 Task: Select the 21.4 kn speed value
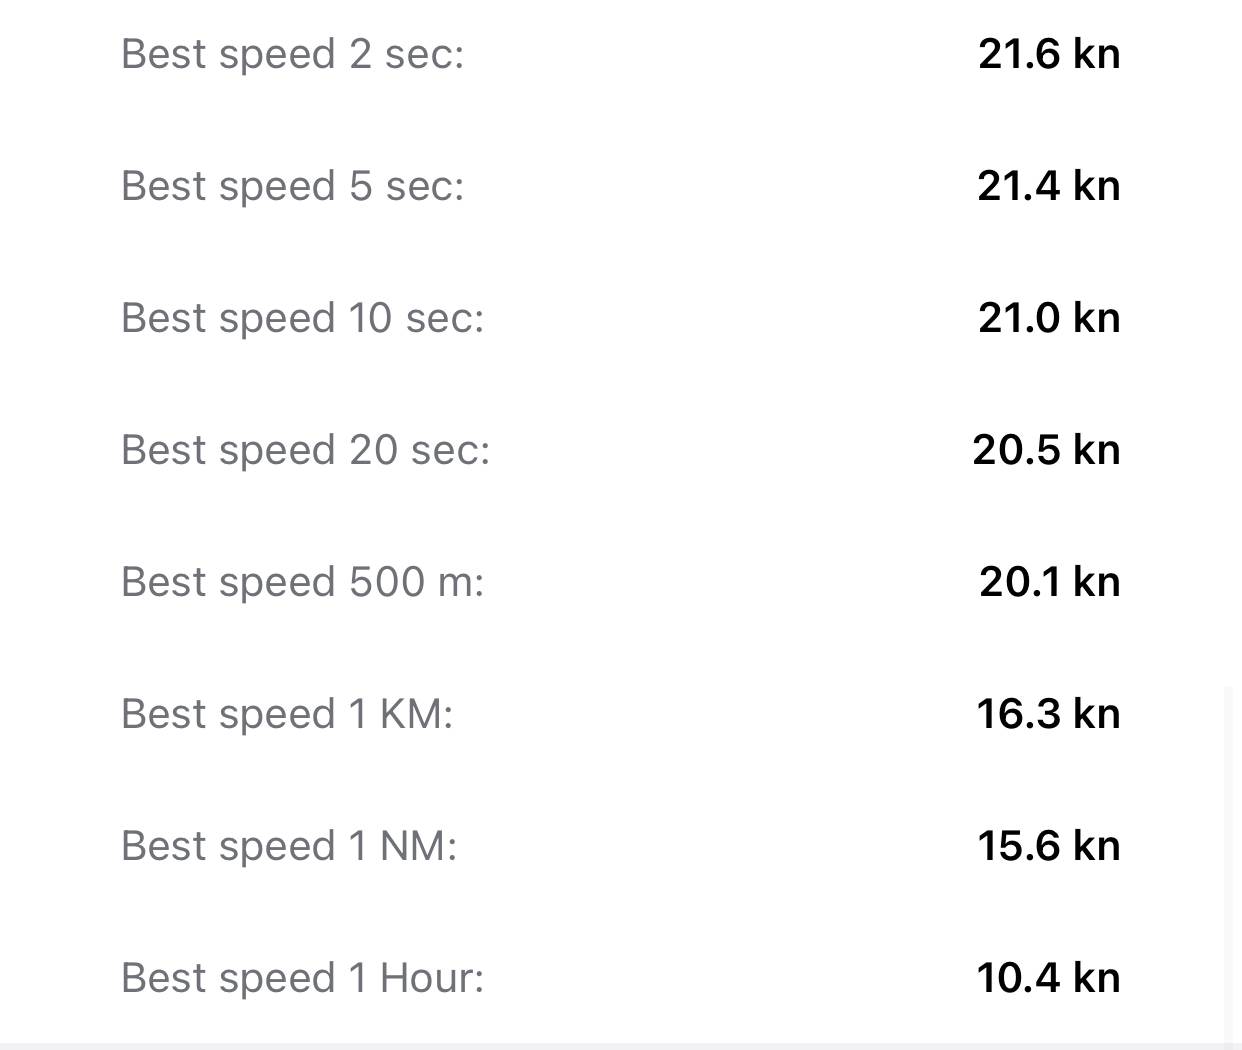tap(1048, 186)
